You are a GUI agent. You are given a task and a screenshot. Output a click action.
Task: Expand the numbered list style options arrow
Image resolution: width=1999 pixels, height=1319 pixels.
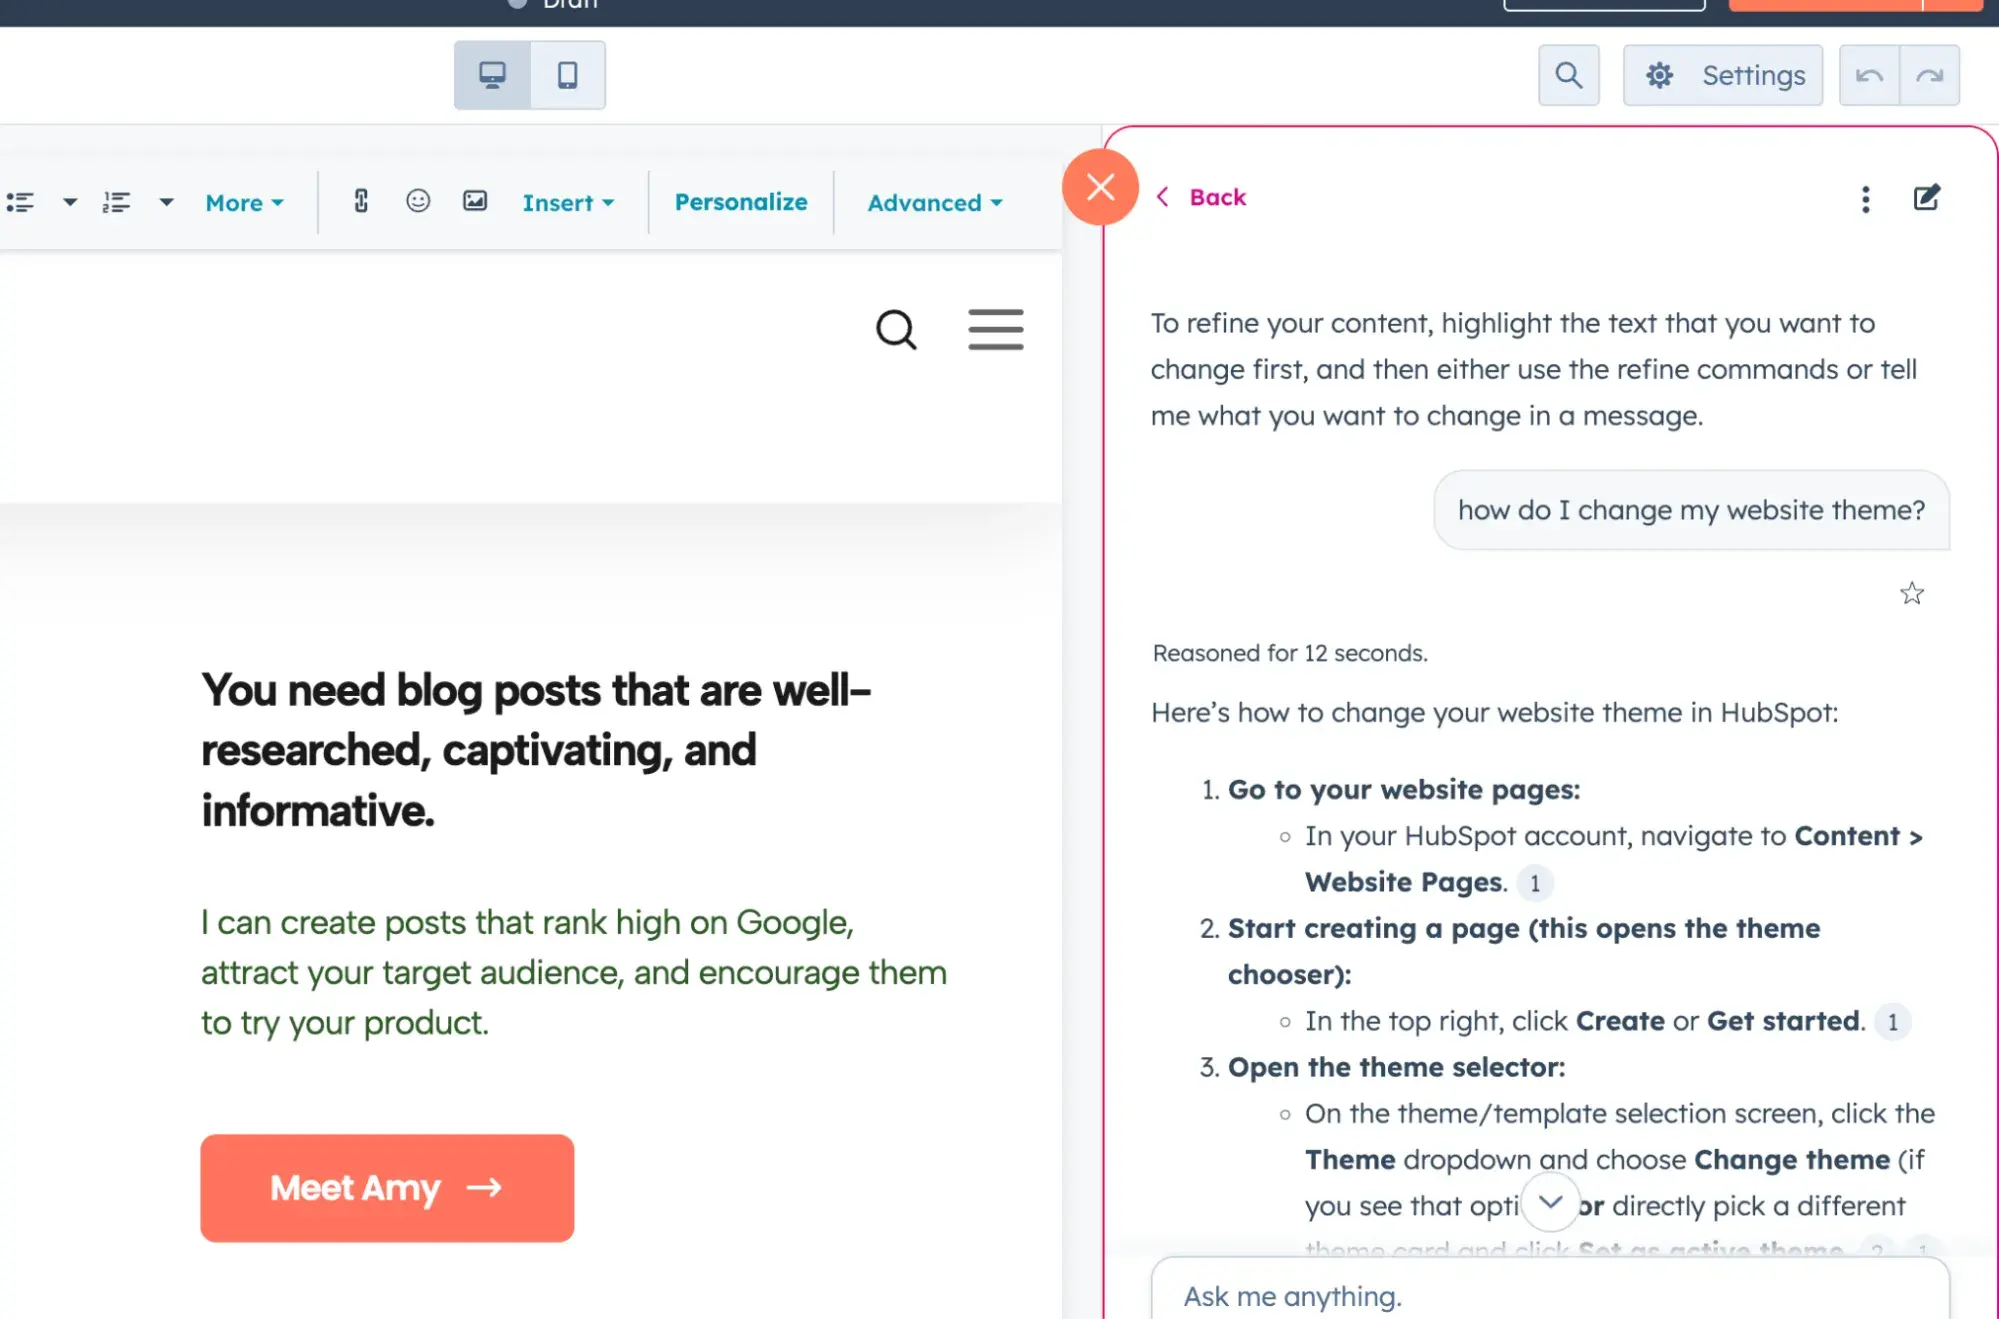tap(166, 202)
